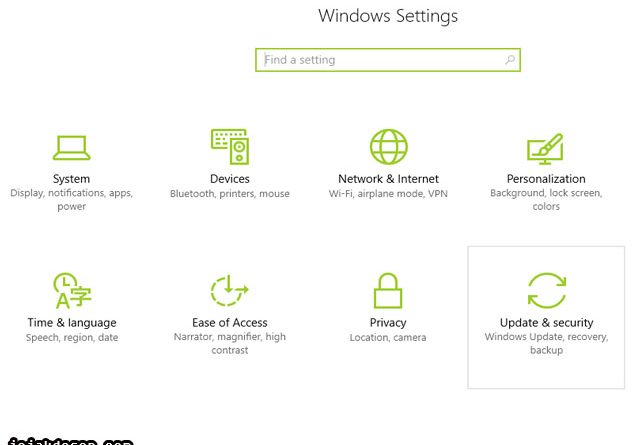640x445 pixels.
Task: Open the Update & security arrows icon
Action: (x=547, y=291)
